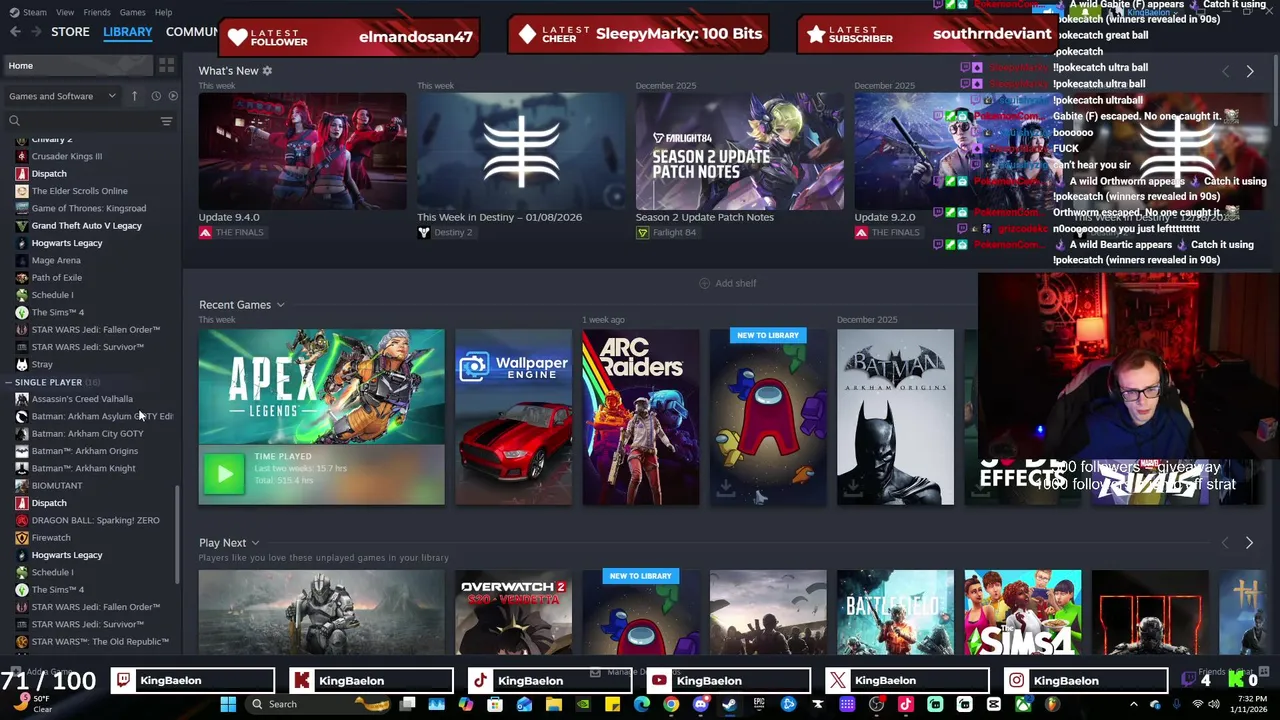Open the Games and Software dropdown
The height and width of the screenshot is (720, 1280).
(x=63, y=96)
